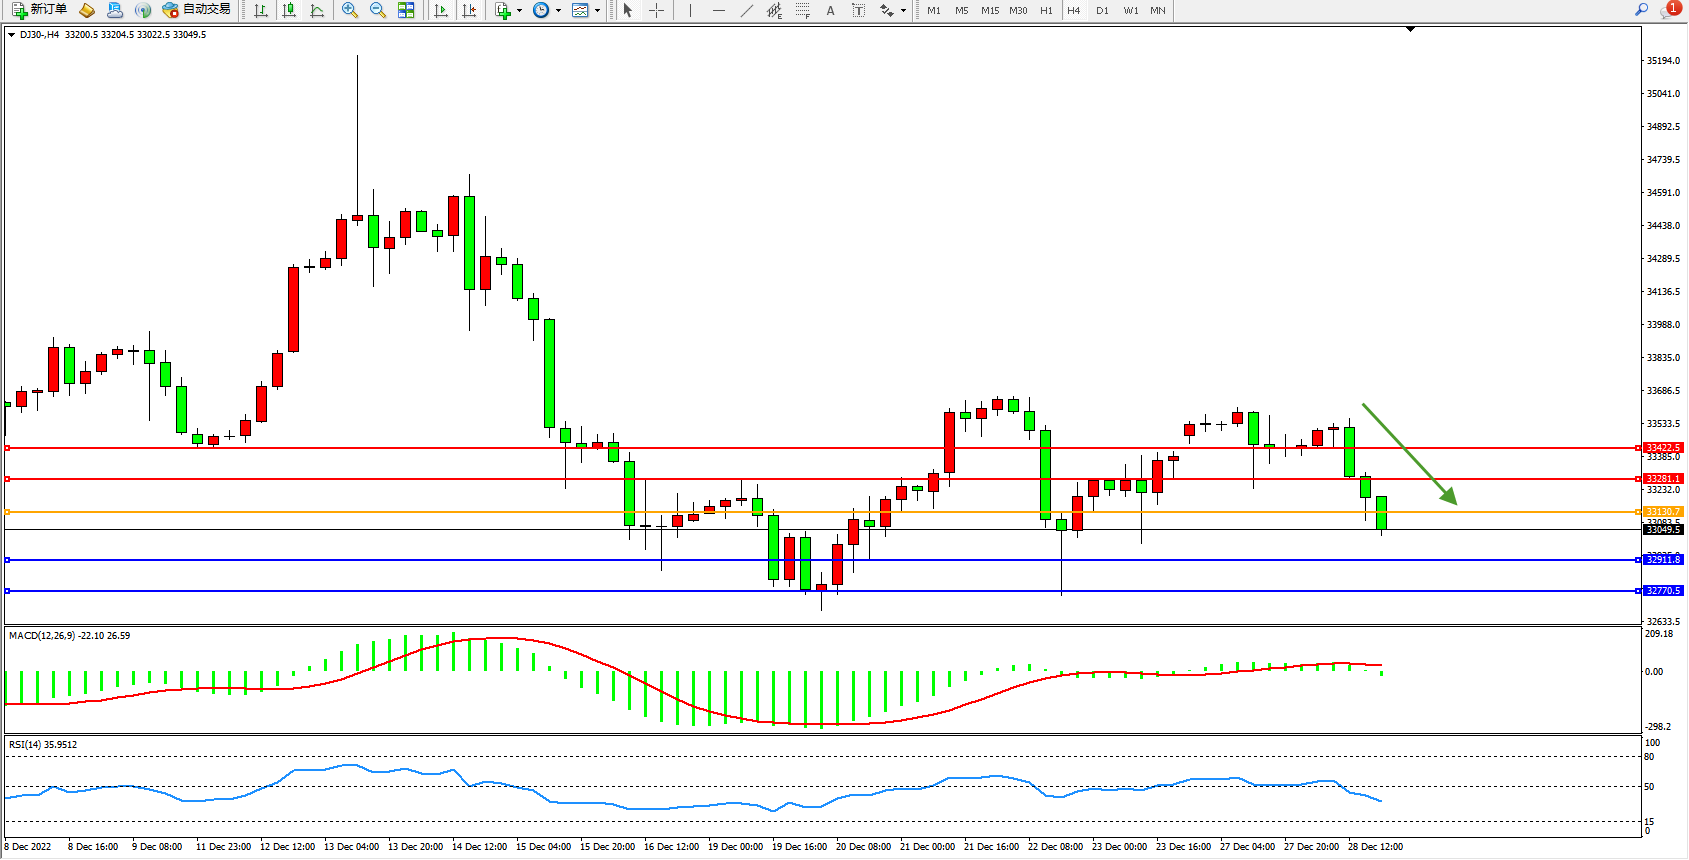Switch to the M15 timeframe
The width and height of the screenshot is (1689, 860).
(989, 10)
